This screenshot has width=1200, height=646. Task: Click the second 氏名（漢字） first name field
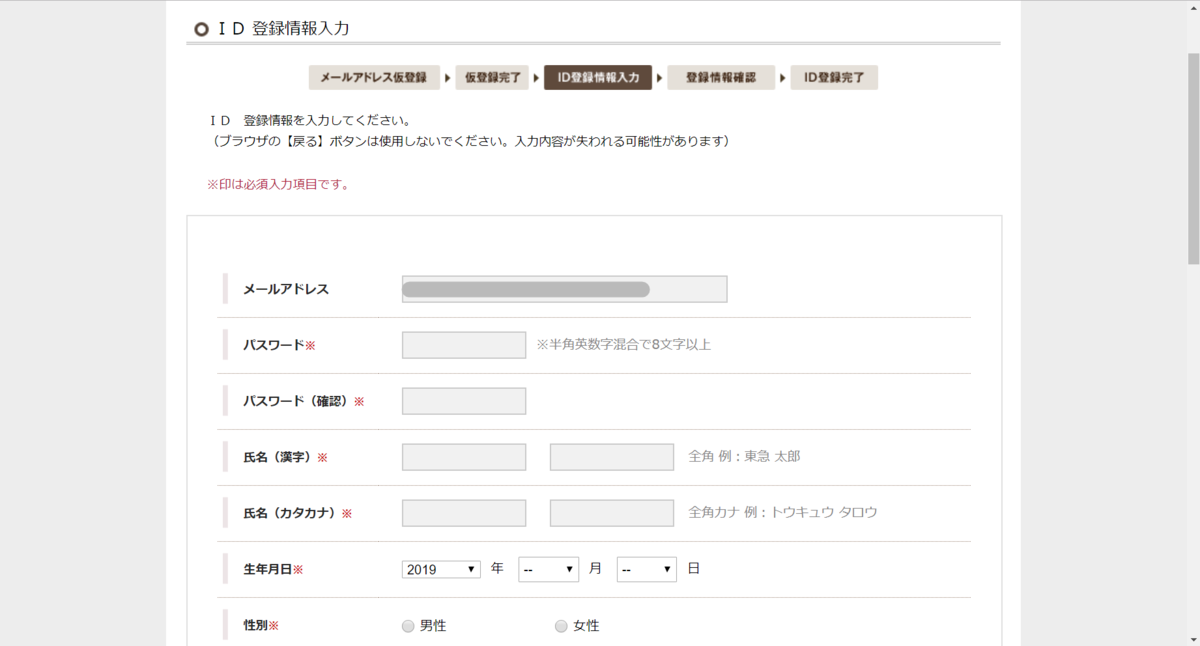(611, 456)
